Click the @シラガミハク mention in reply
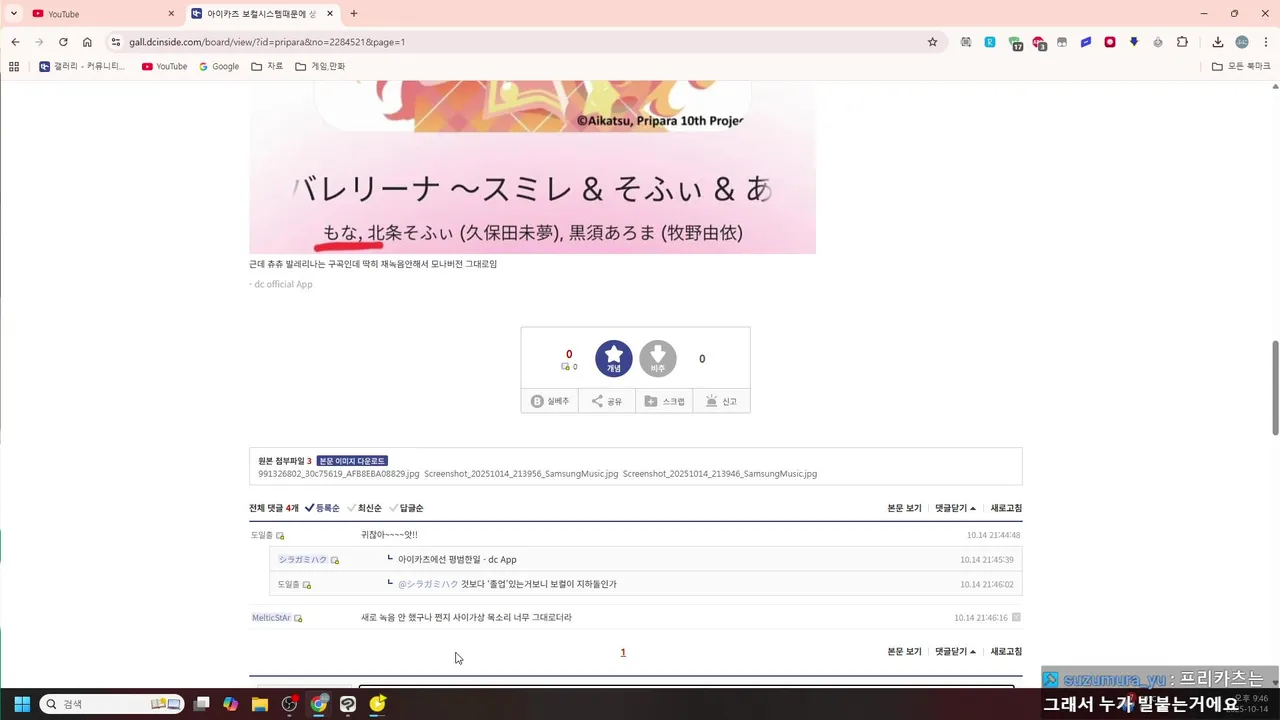This screenshot has width=1280, height=720. coord(428,584)
